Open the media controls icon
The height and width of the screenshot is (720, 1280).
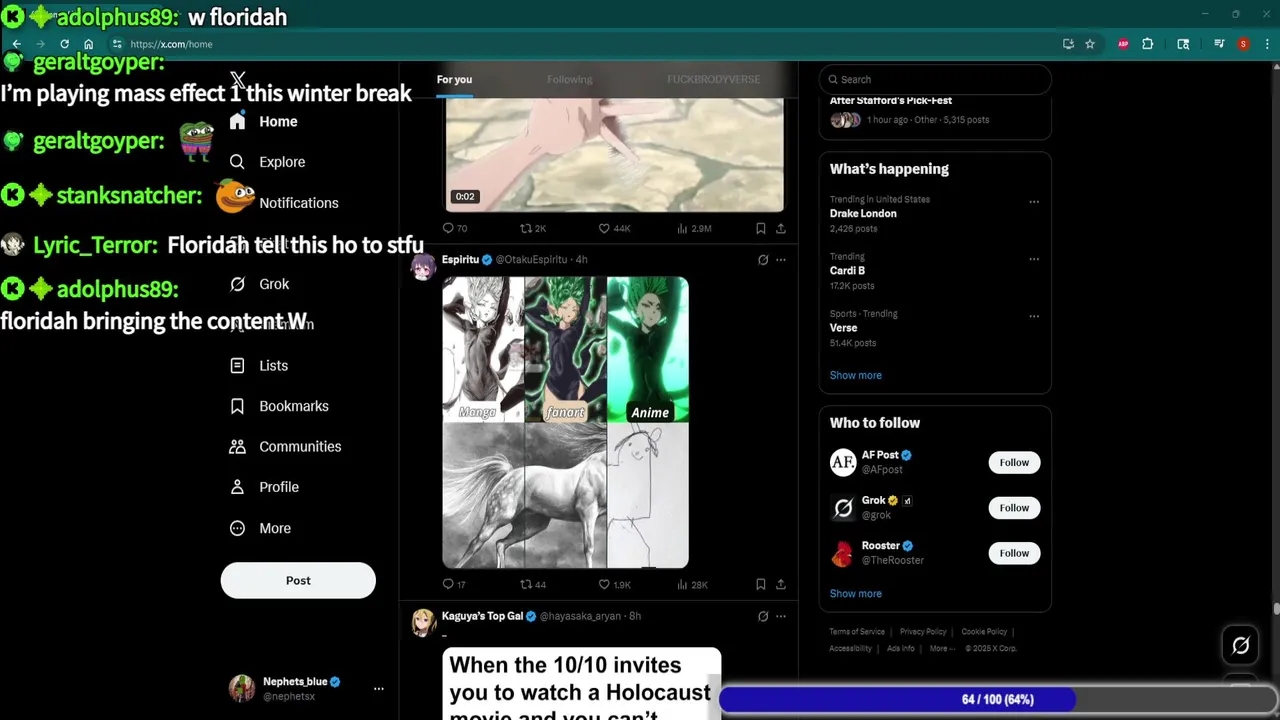pyautogui.click(x=1219, y=44)
